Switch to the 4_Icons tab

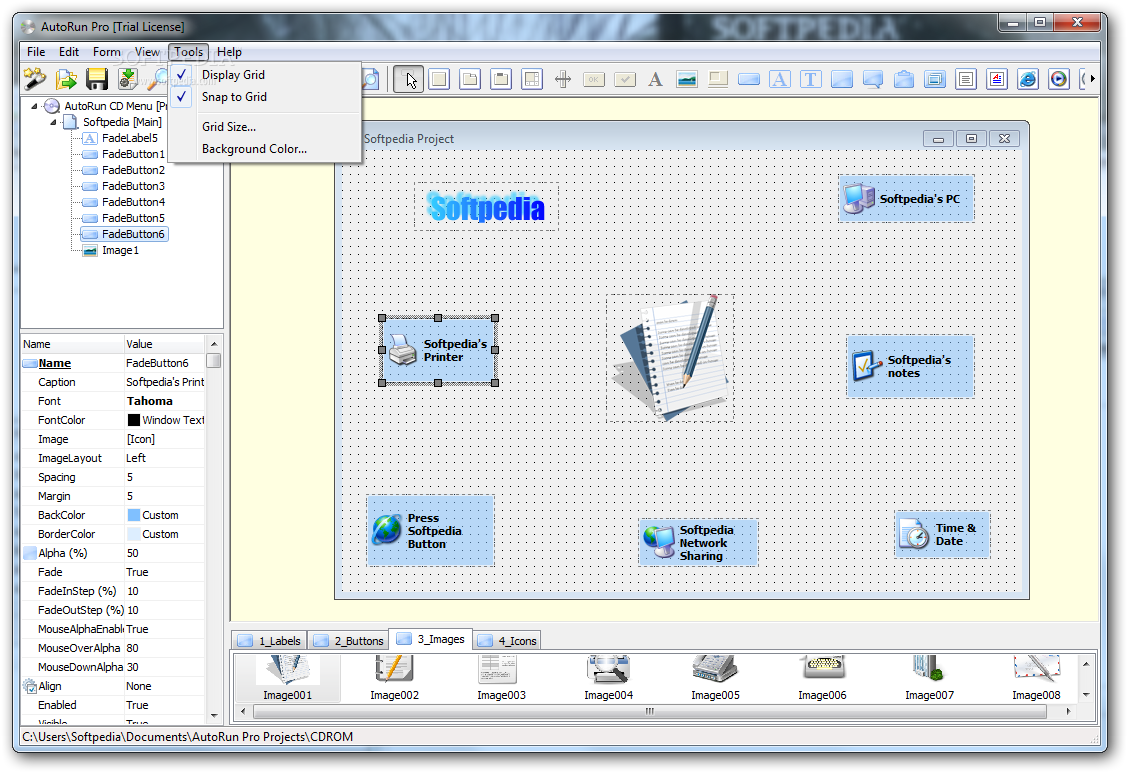(x=509, y=641)
